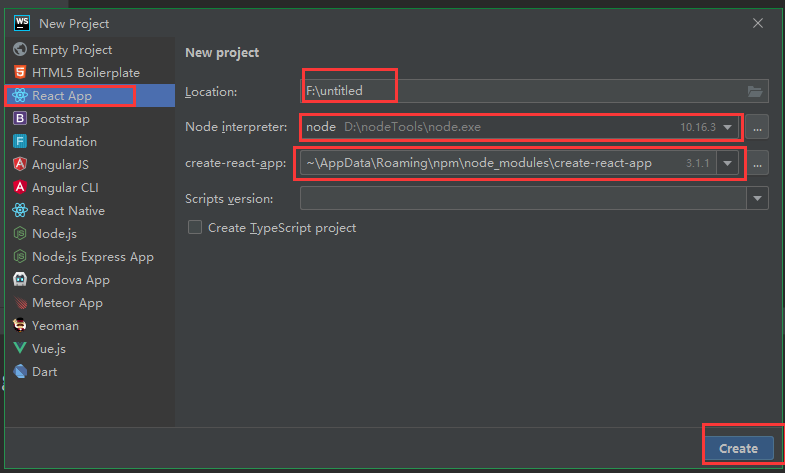The height and width of the screenshot is (473, 785).
Task: Click inside the Scripts version field
Action: coord(523,199)
